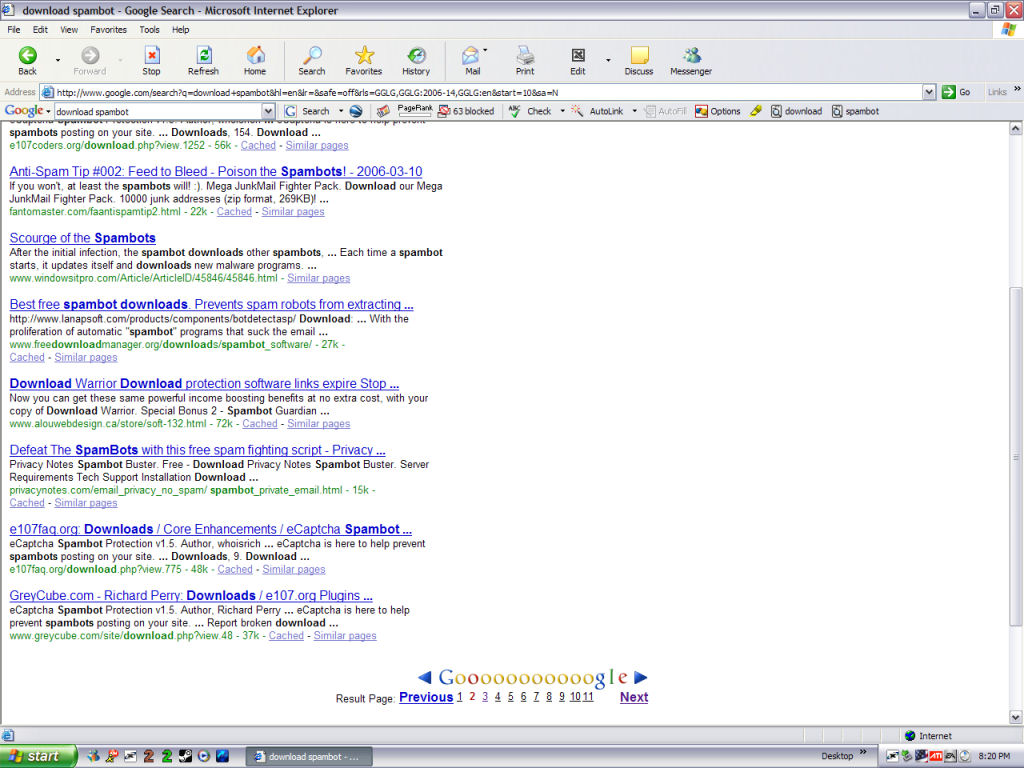Open the View menu

click(x=69, y=29)
